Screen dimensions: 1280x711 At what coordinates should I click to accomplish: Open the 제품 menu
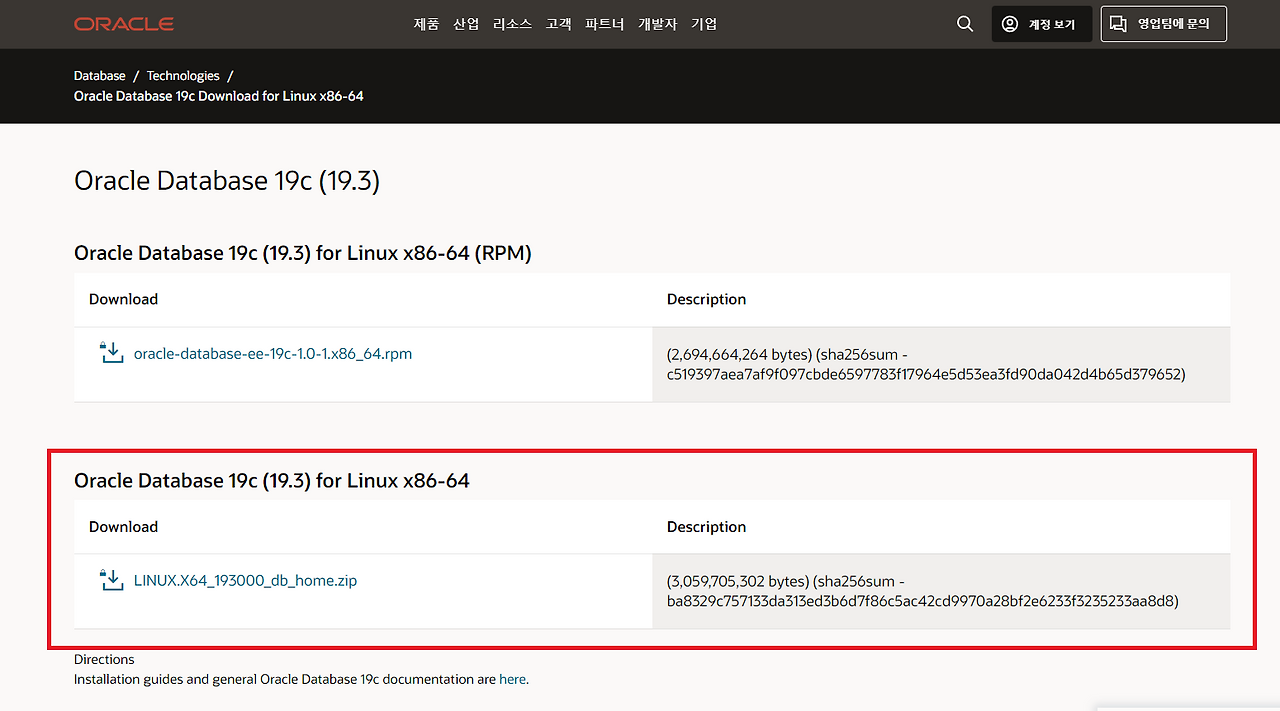point(426,23)
